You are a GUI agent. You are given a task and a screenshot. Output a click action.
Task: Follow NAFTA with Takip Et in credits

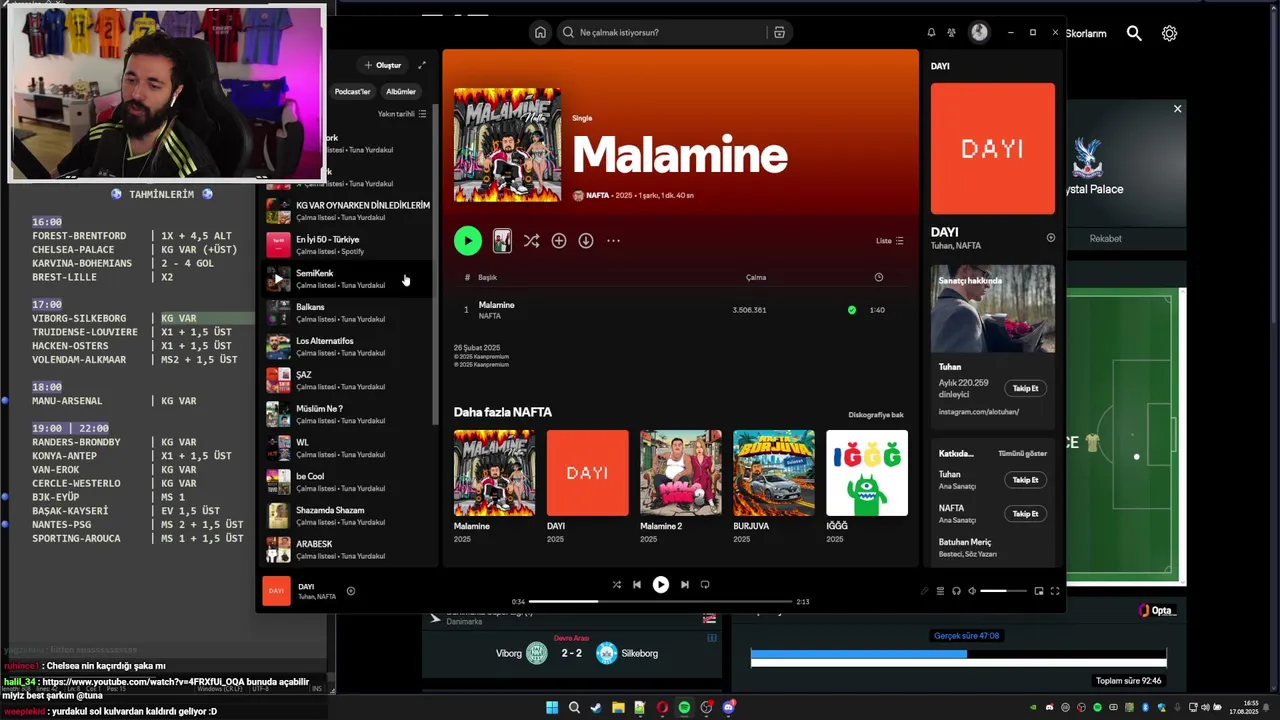(x=1025, y=513)
